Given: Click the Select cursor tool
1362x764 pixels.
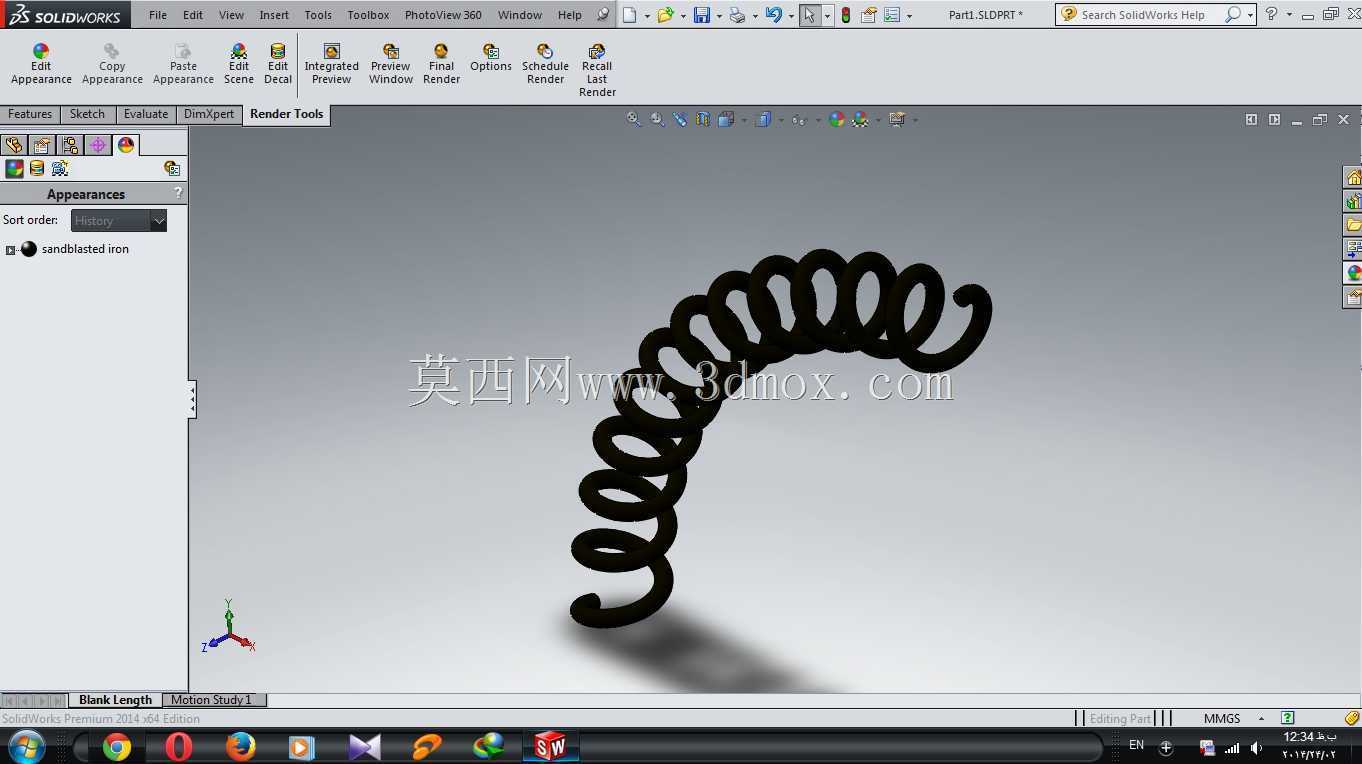Looking at the screenshot, I should point(809,15).
